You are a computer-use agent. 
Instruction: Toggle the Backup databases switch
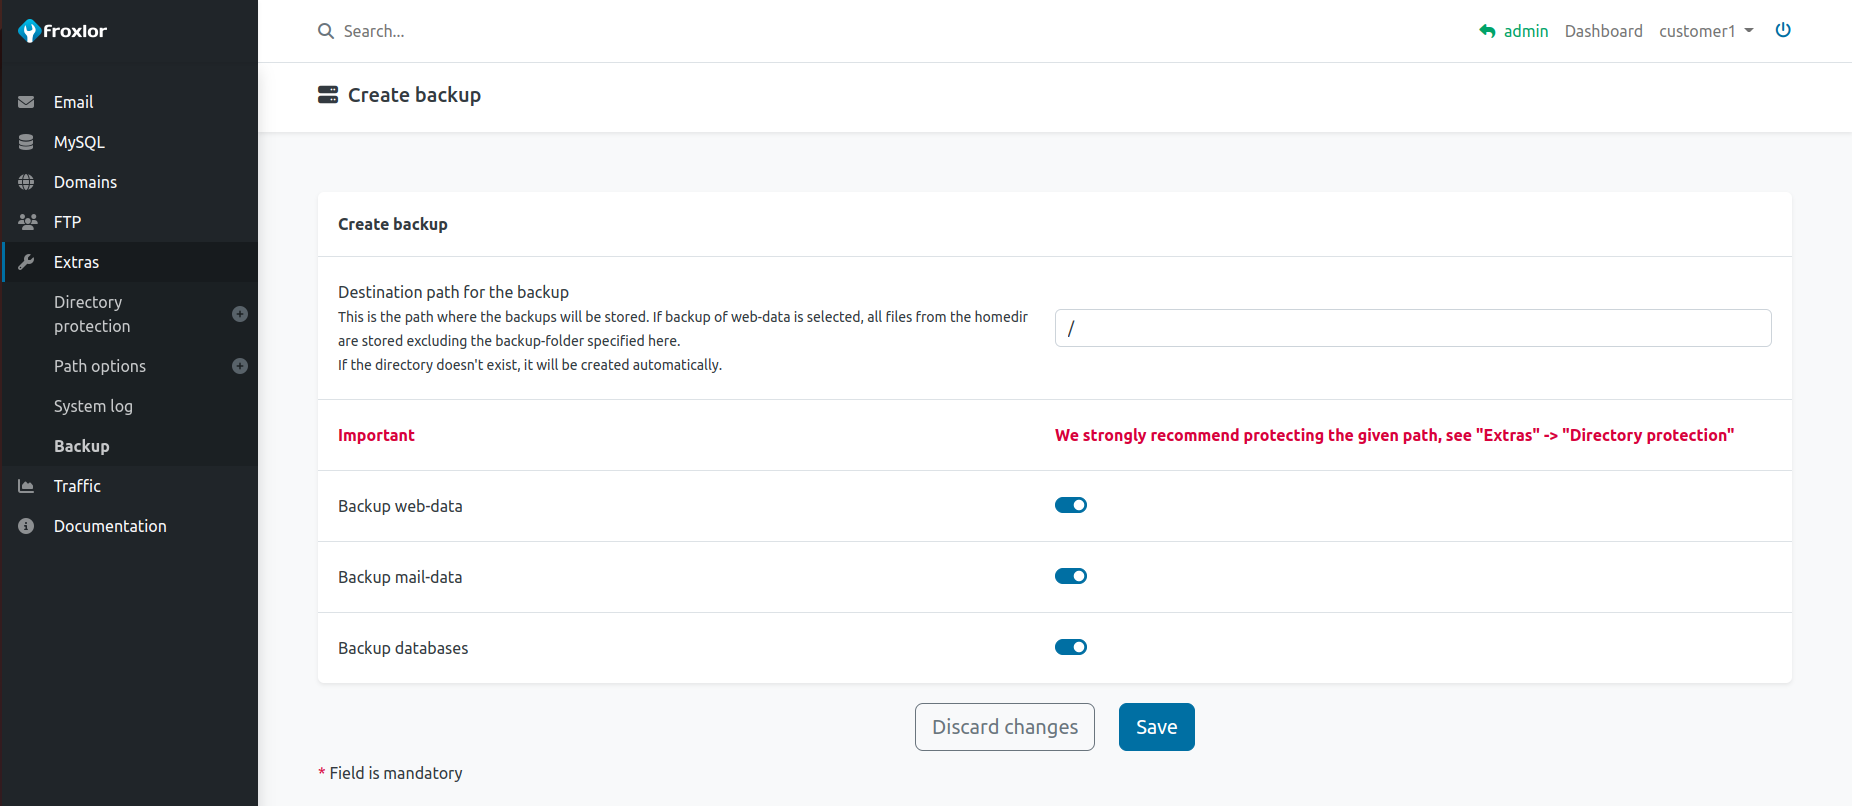pos(1070,647)
